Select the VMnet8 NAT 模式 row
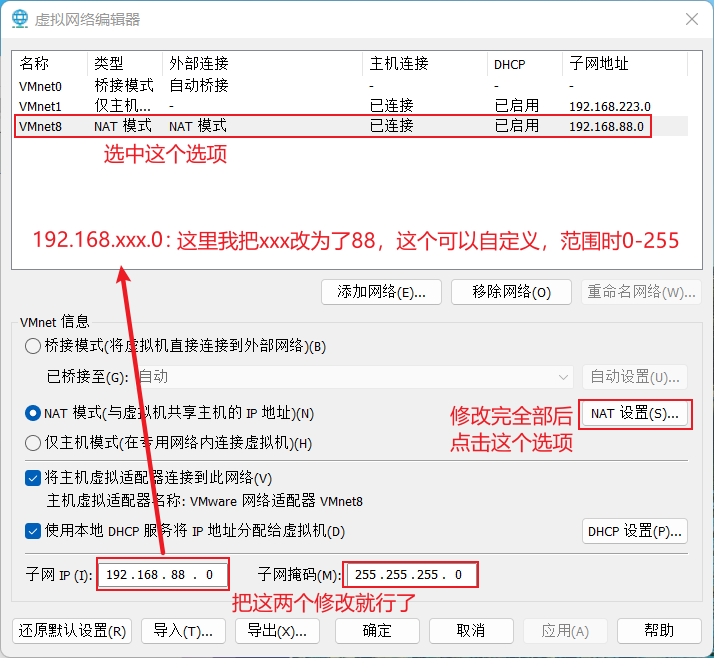The image size is (714, 658). pos(351,126)
